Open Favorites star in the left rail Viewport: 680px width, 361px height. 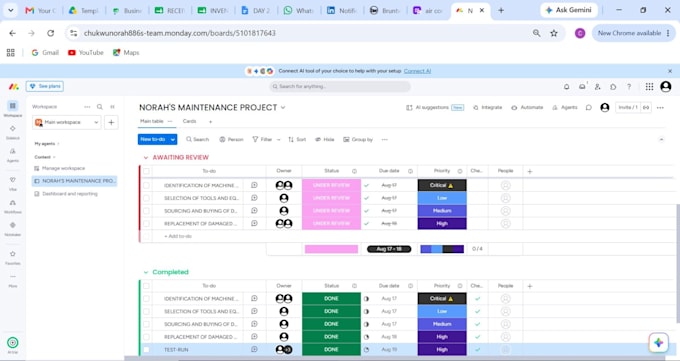coord(13,257)
